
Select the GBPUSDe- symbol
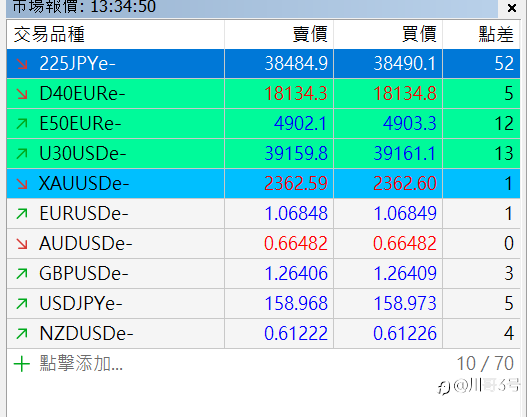point(84,274)
